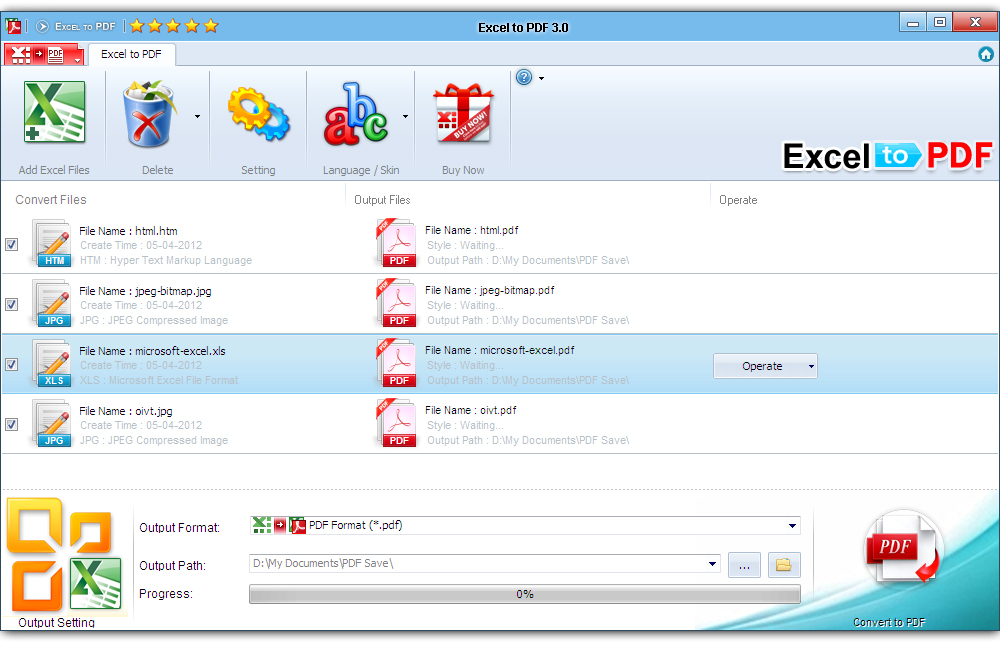The width and height of the screenshot is (1000, 650).
Task: Expand the Delete dropdown arrow
Action: pos(197,116)
